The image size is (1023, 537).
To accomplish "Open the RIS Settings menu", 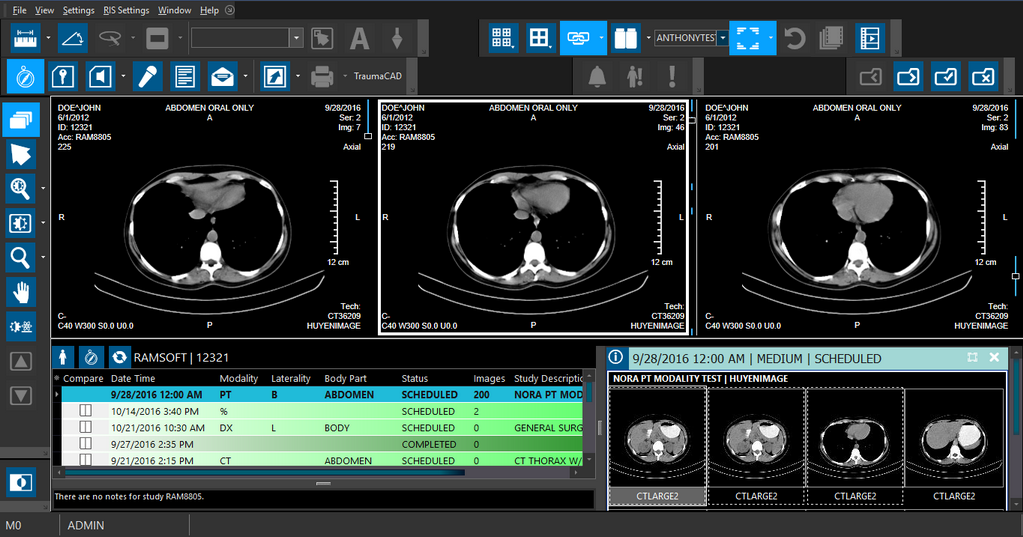I will pyautogui.click(x=126, y=10).
